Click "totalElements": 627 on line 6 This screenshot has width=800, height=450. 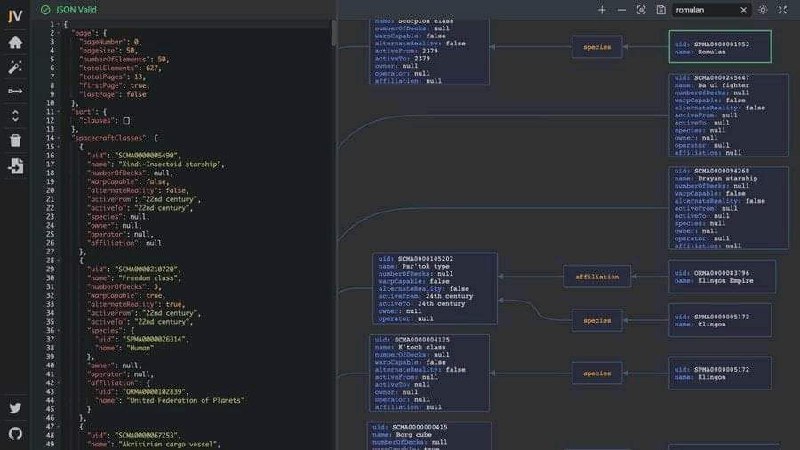click(120, 68)
